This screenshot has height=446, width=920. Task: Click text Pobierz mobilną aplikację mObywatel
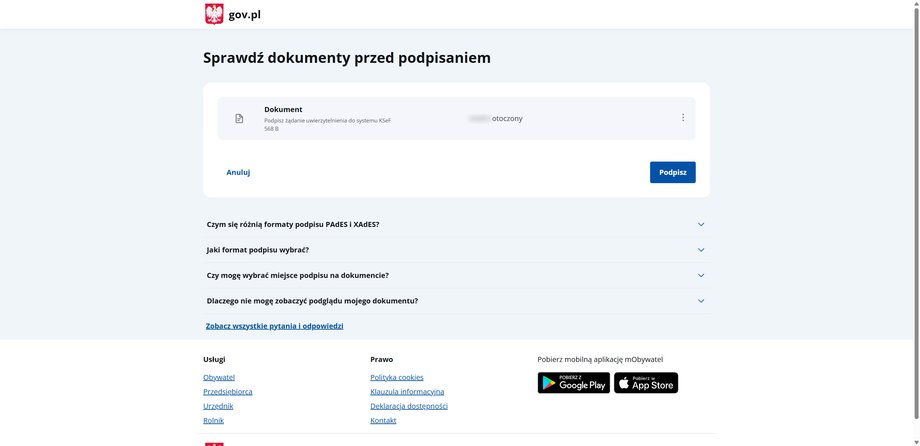[600, 360]
